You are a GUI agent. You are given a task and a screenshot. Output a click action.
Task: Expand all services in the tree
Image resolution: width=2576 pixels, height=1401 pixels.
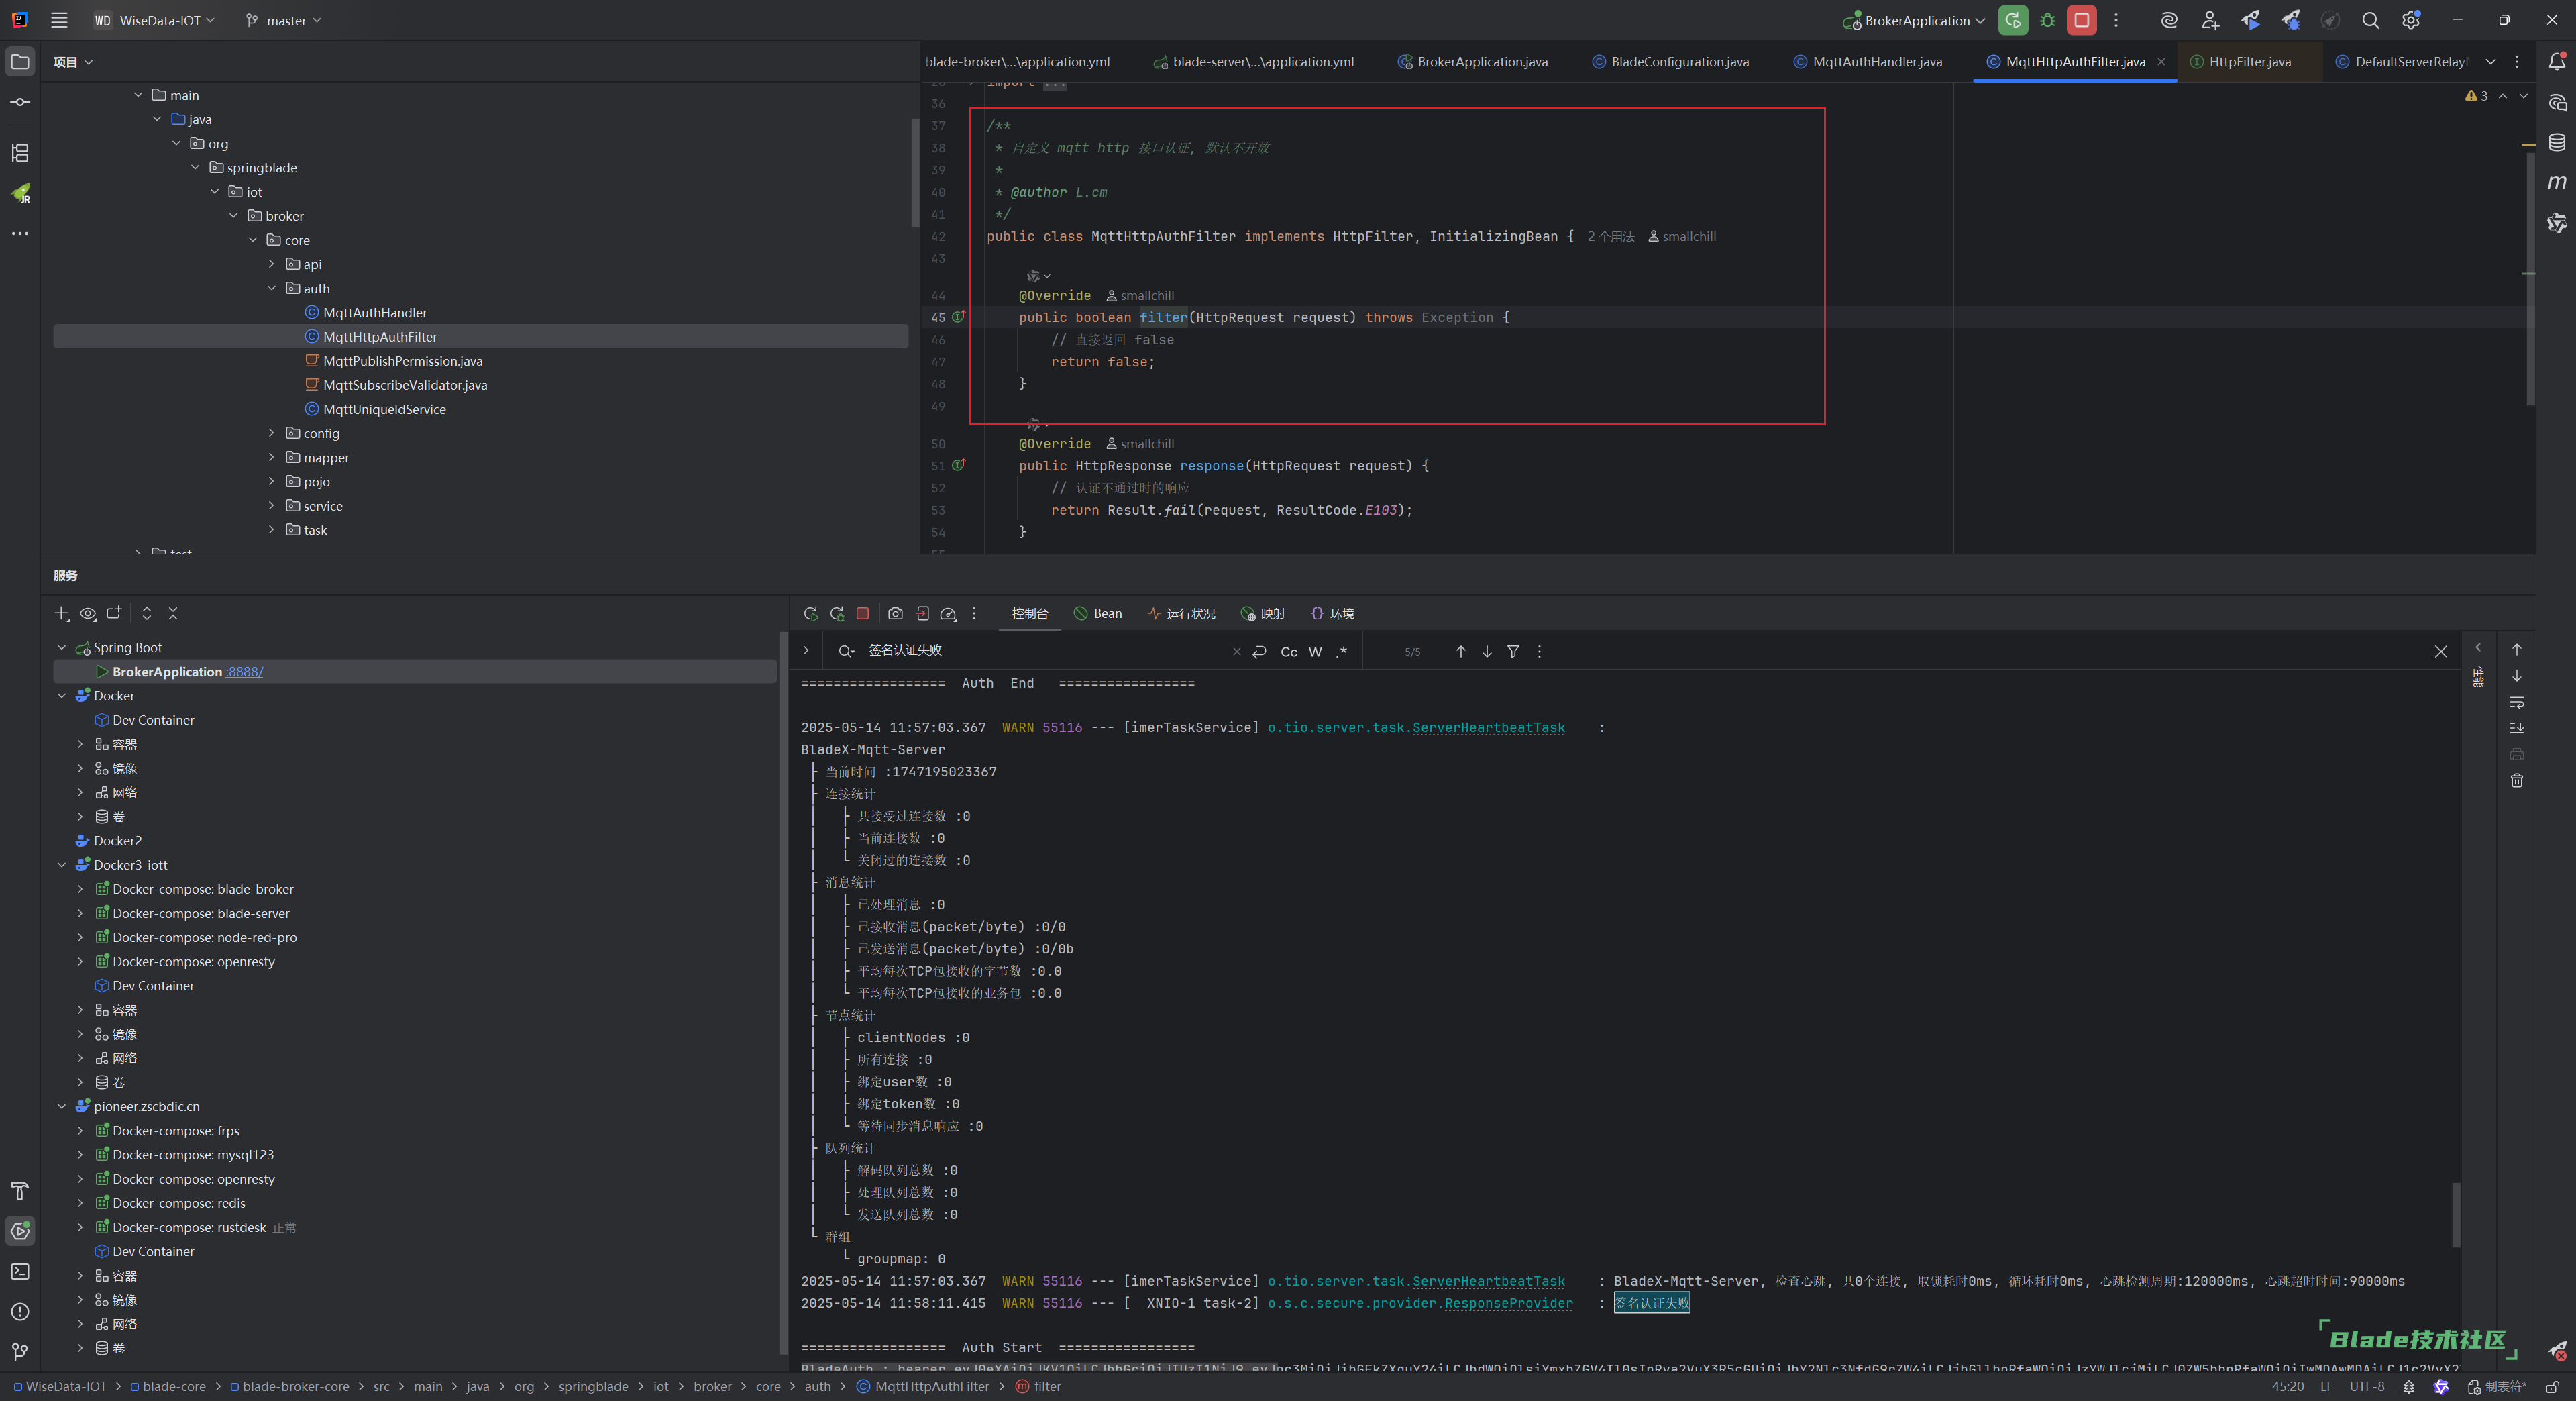pyautogui.click(x=147, y=613)
